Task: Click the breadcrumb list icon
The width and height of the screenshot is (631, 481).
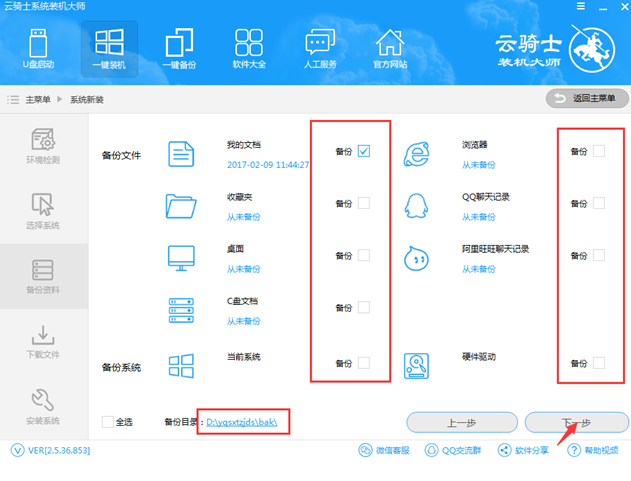Action: tap(13, 99)
